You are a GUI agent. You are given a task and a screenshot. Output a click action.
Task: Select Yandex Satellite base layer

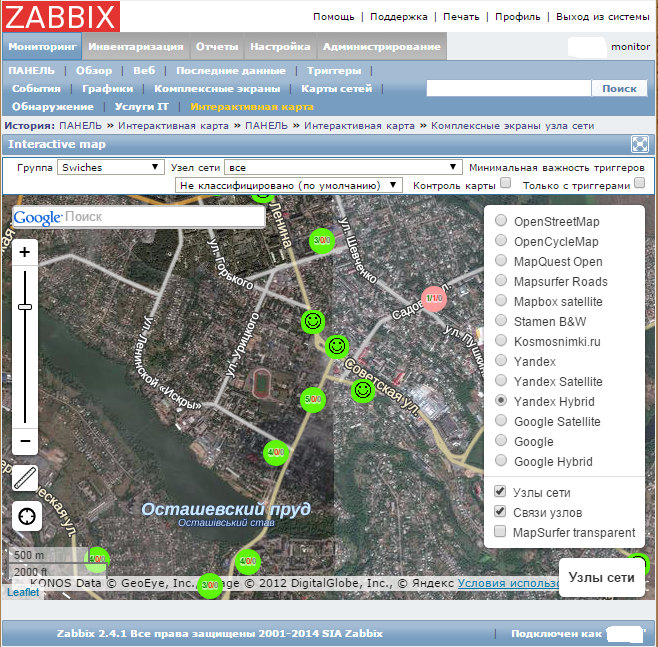click(x=501, y=381)
